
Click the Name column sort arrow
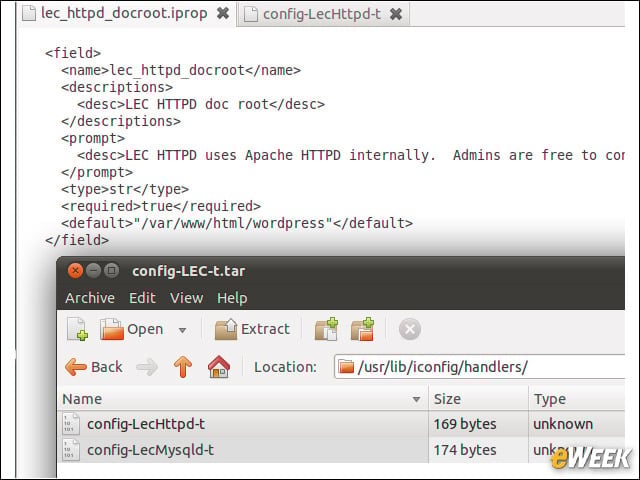(416, 399)
